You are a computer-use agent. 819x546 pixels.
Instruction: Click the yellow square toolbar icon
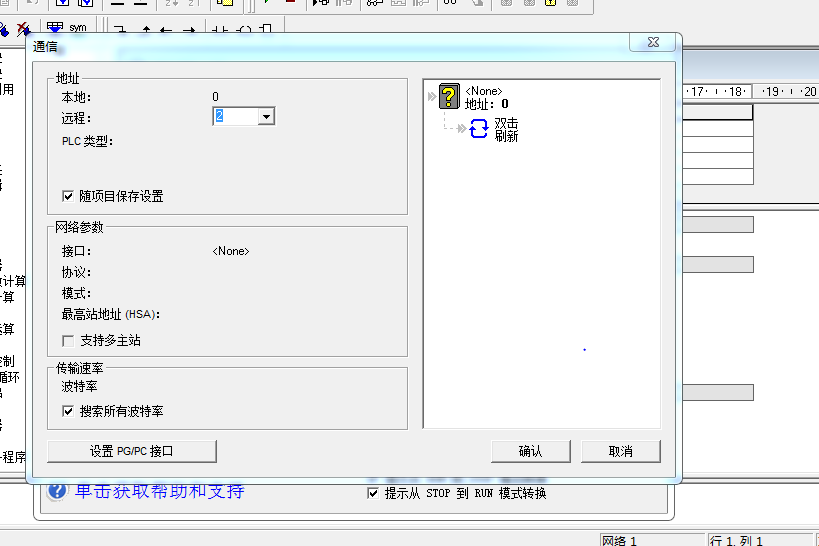225,5
